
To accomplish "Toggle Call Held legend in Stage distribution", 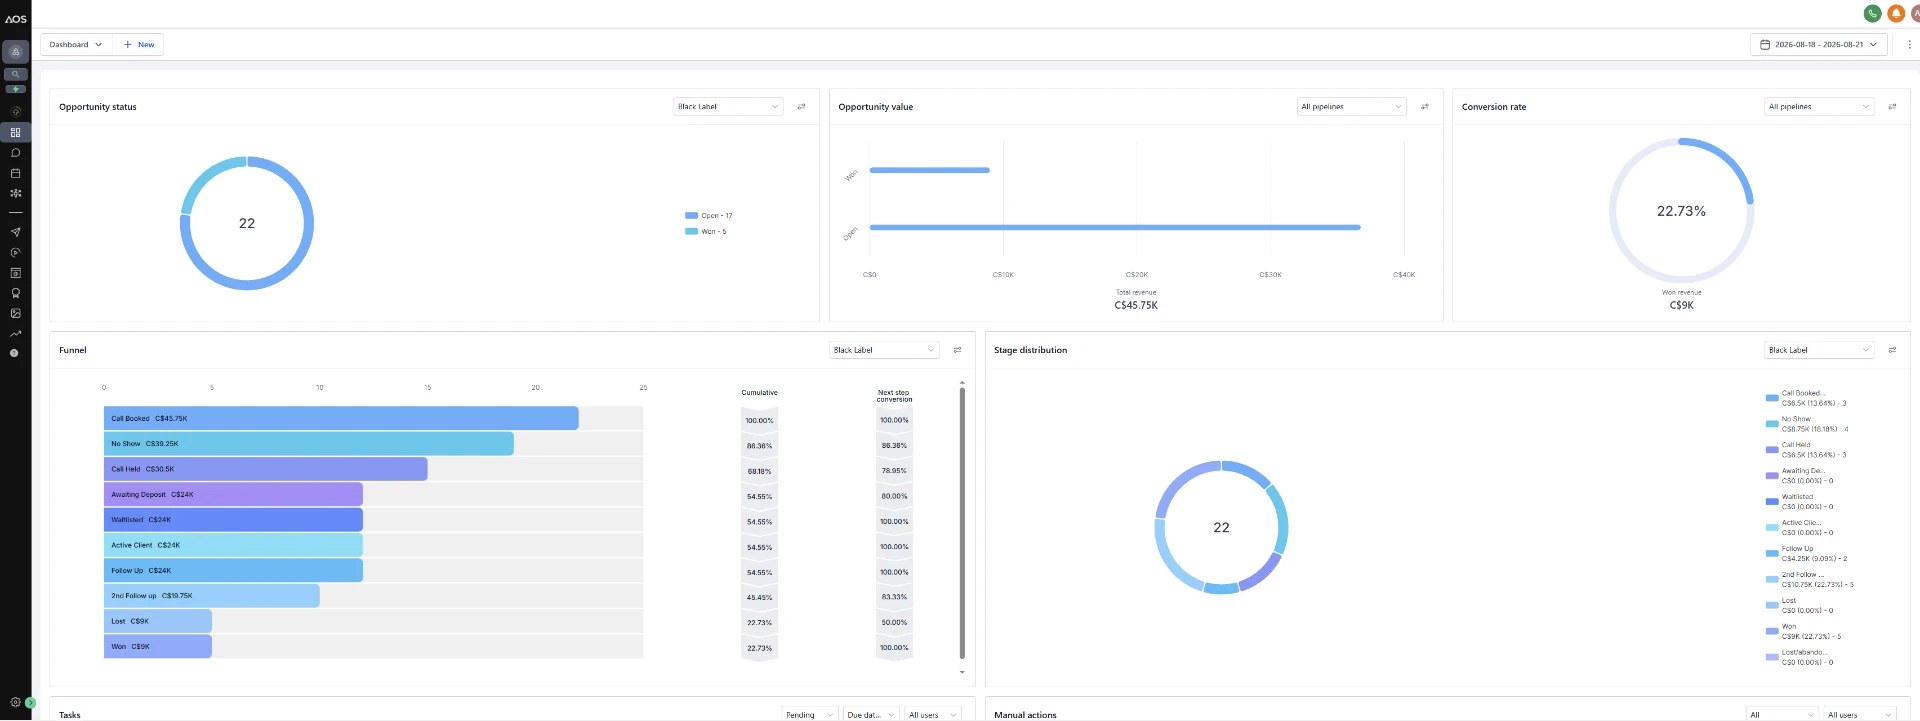I will click(1807, 450).
